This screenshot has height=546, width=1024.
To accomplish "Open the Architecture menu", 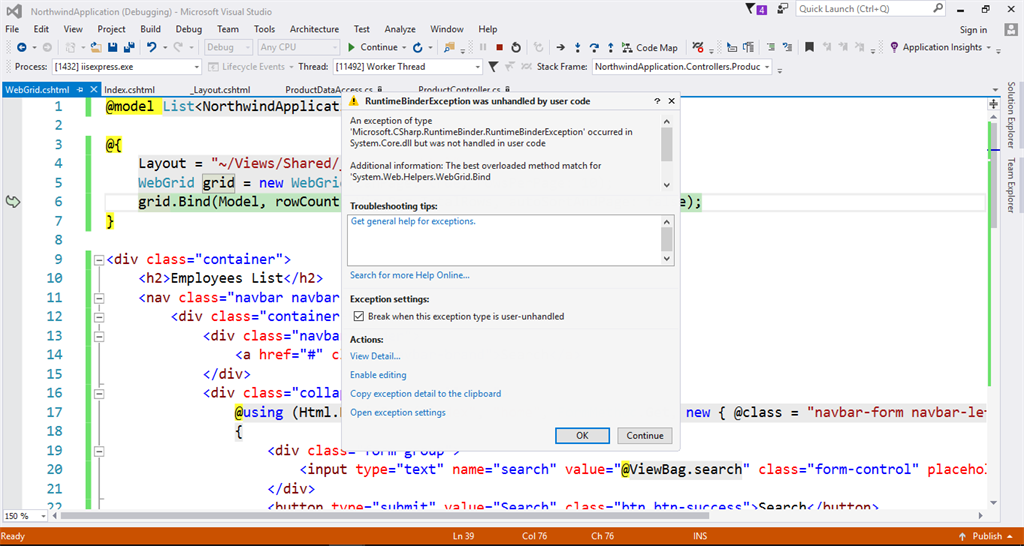I will click(314, 29).
